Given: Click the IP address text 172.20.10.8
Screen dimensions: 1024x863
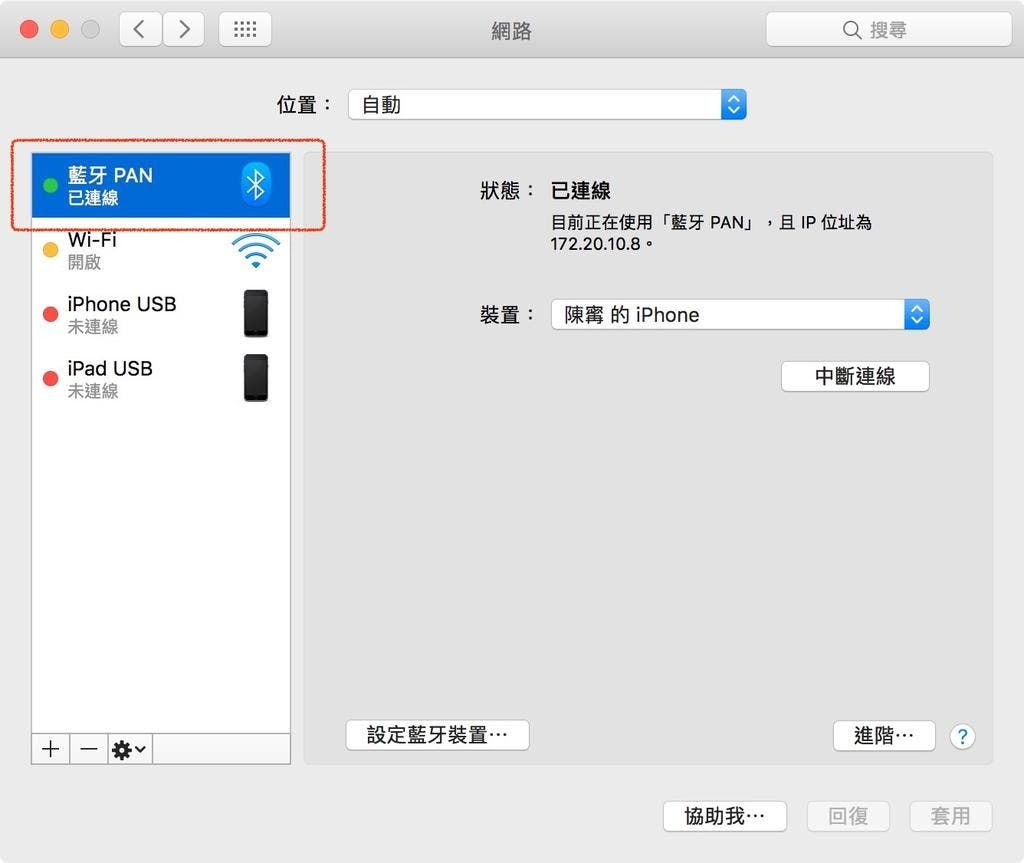Looking at the screenshot, I should [x=595, y=244].
